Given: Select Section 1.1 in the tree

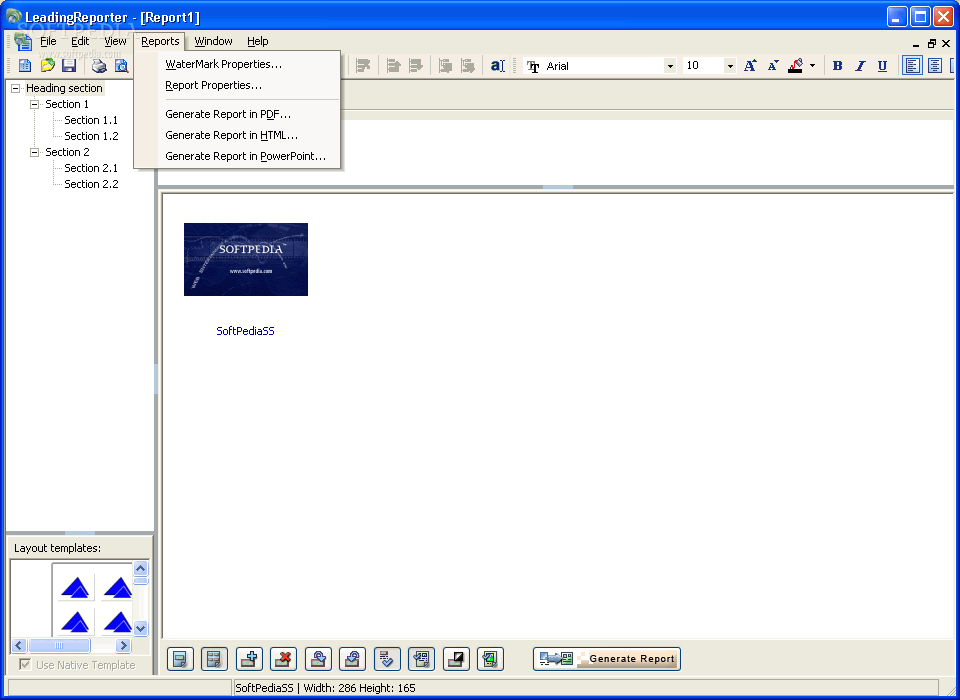Looking at the screenshot, I should [91, 120].
